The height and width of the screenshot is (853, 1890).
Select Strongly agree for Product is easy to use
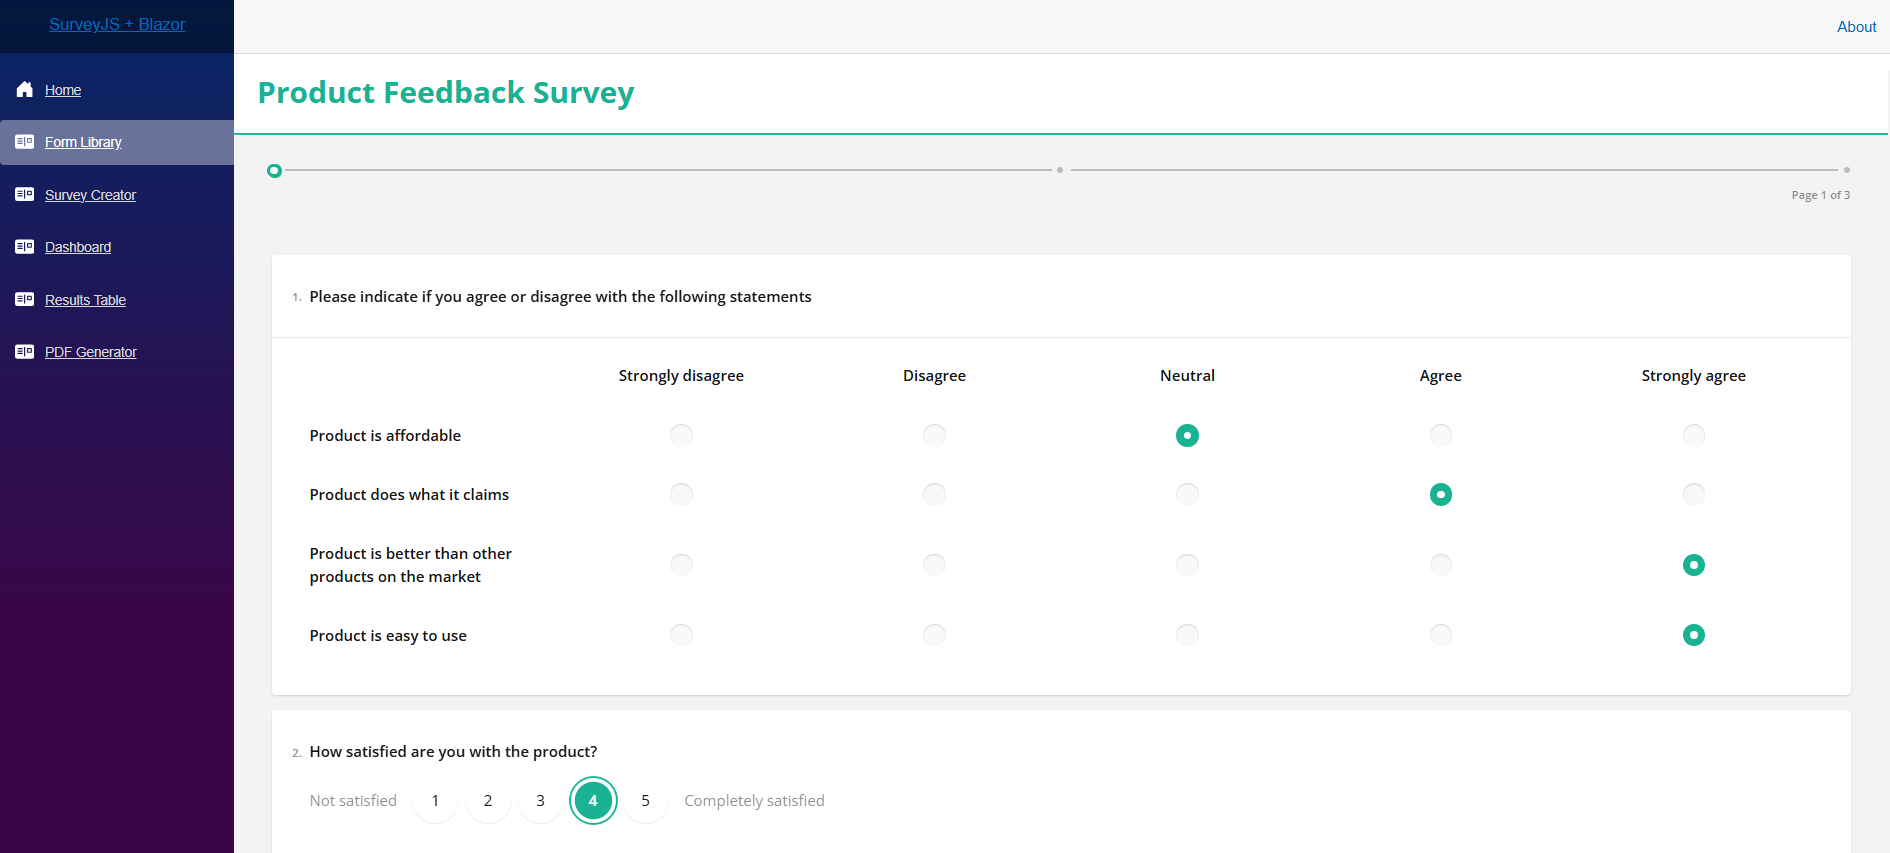point(1693,635)
